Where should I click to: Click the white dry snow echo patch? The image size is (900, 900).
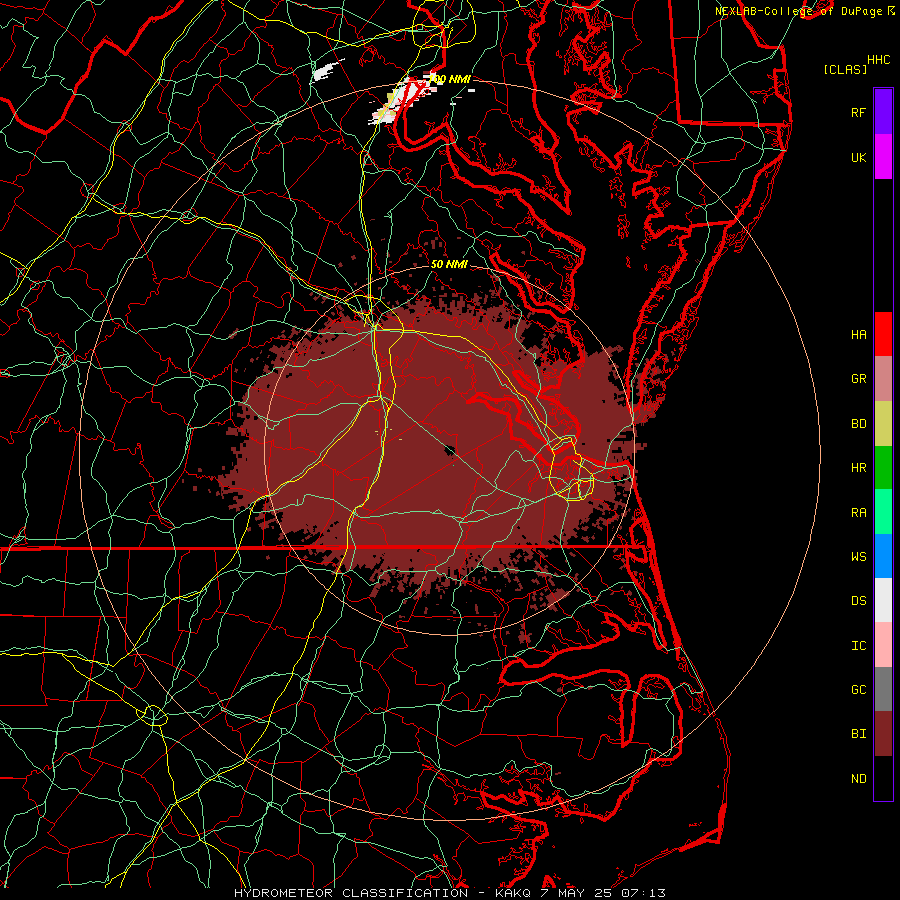[x=327, y=71]
